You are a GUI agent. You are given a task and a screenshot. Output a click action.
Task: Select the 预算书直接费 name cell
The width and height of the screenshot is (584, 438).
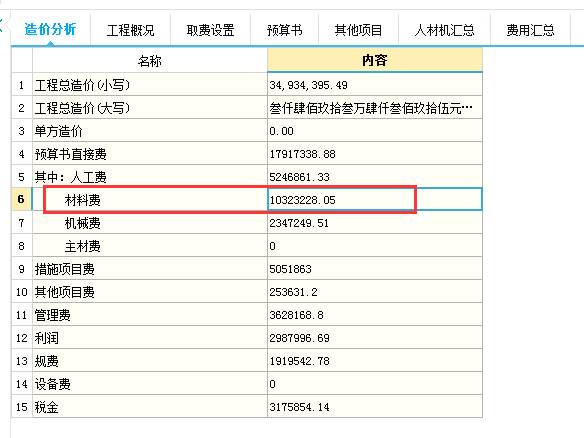click(x=150, y=154)
